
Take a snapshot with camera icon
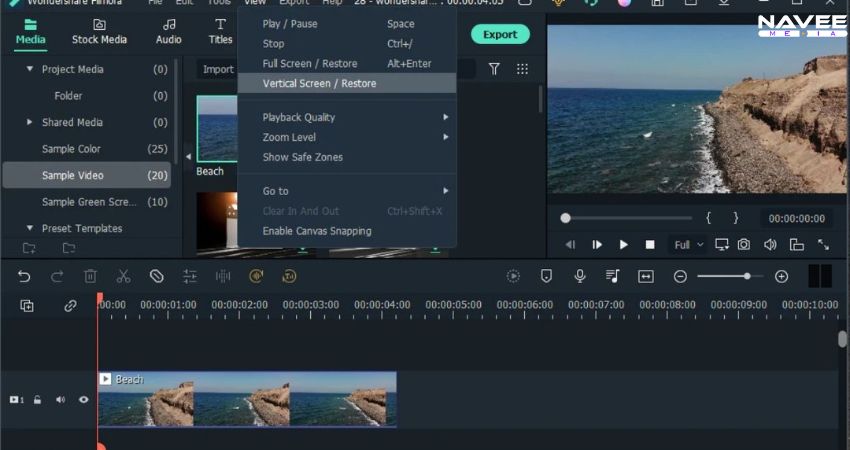[744, 245]
